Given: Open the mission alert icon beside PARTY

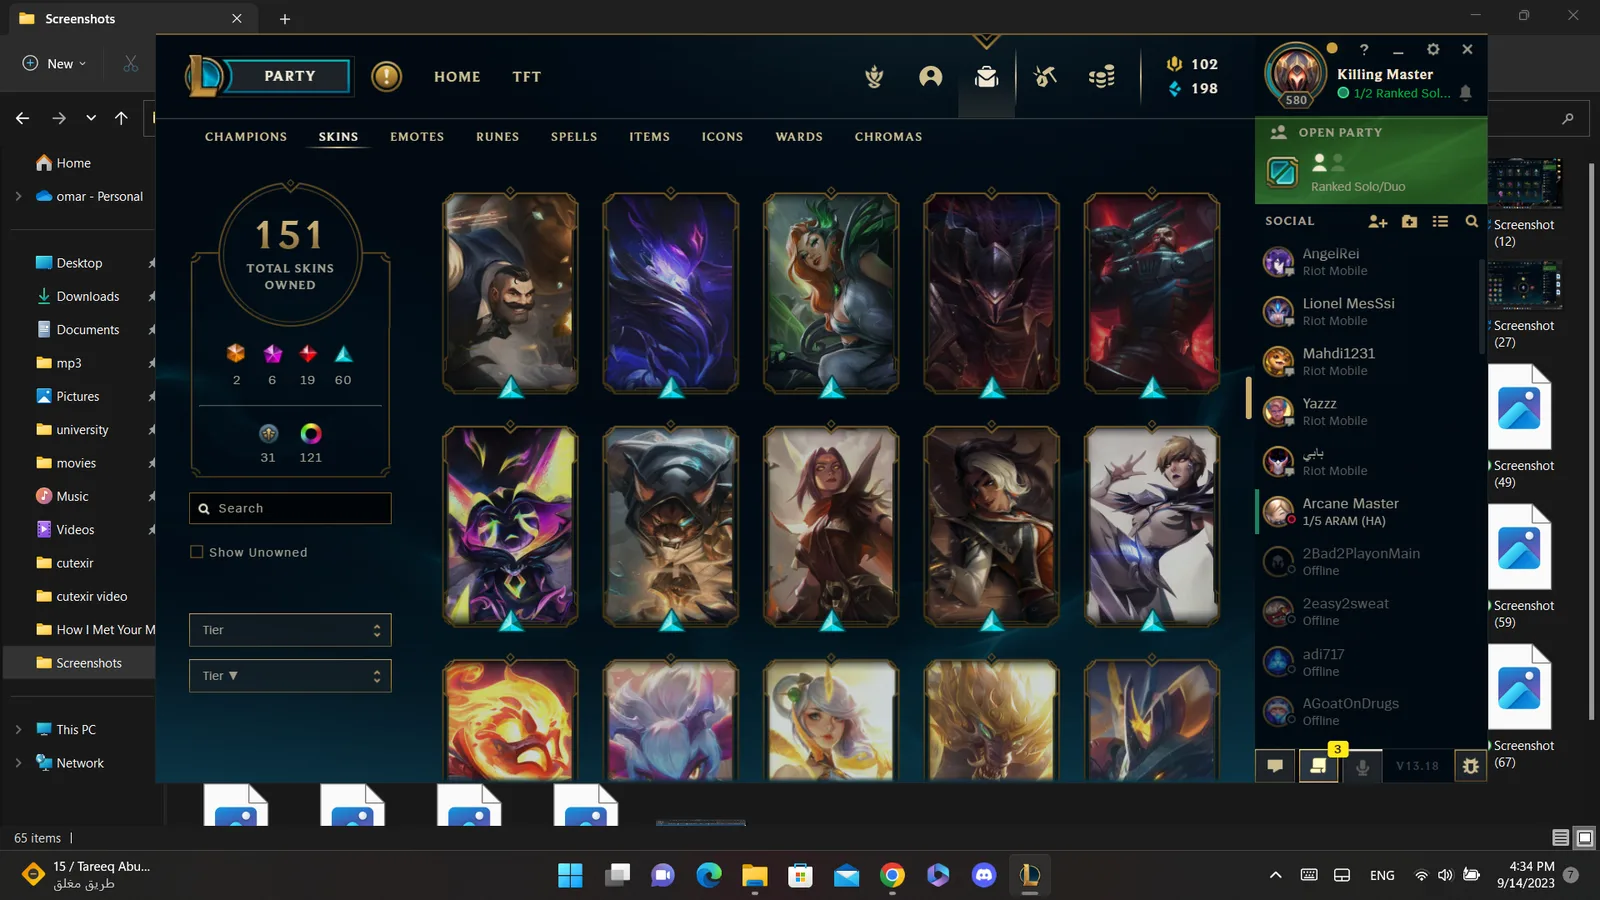Looking at the screenshot, I should (386, 76).
